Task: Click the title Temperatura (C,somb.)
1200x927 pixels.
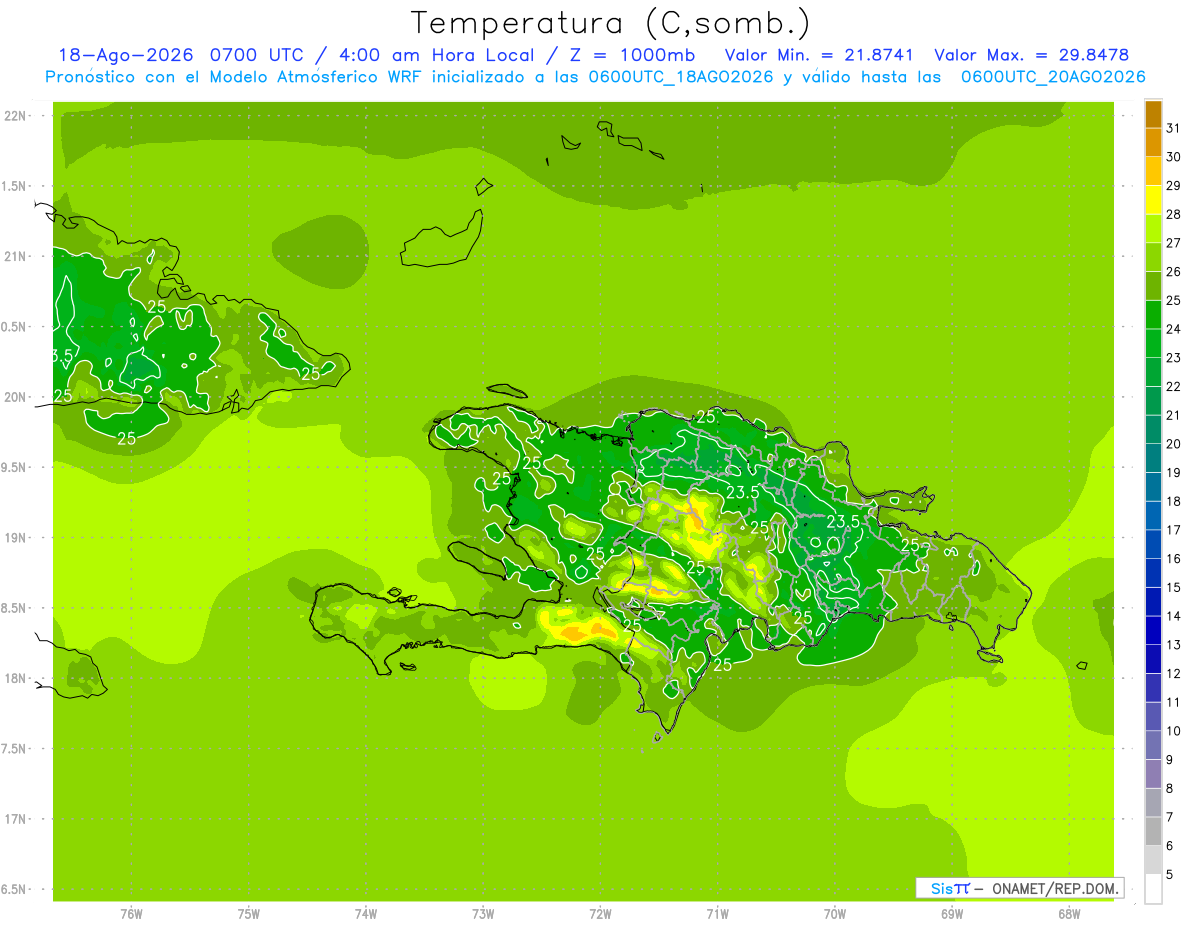Action: 610,23
